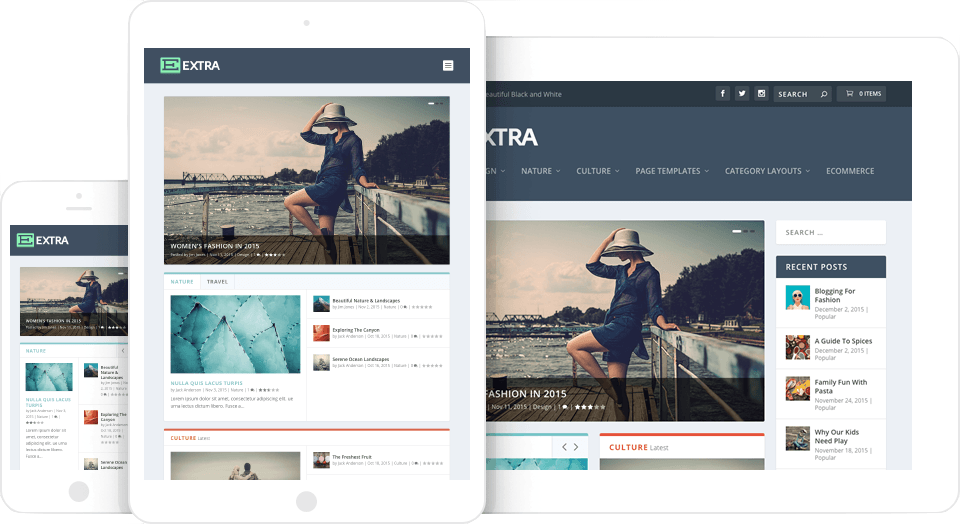Click the tablet hero slider image
This screenshot has height=524, width=960.
307,180
